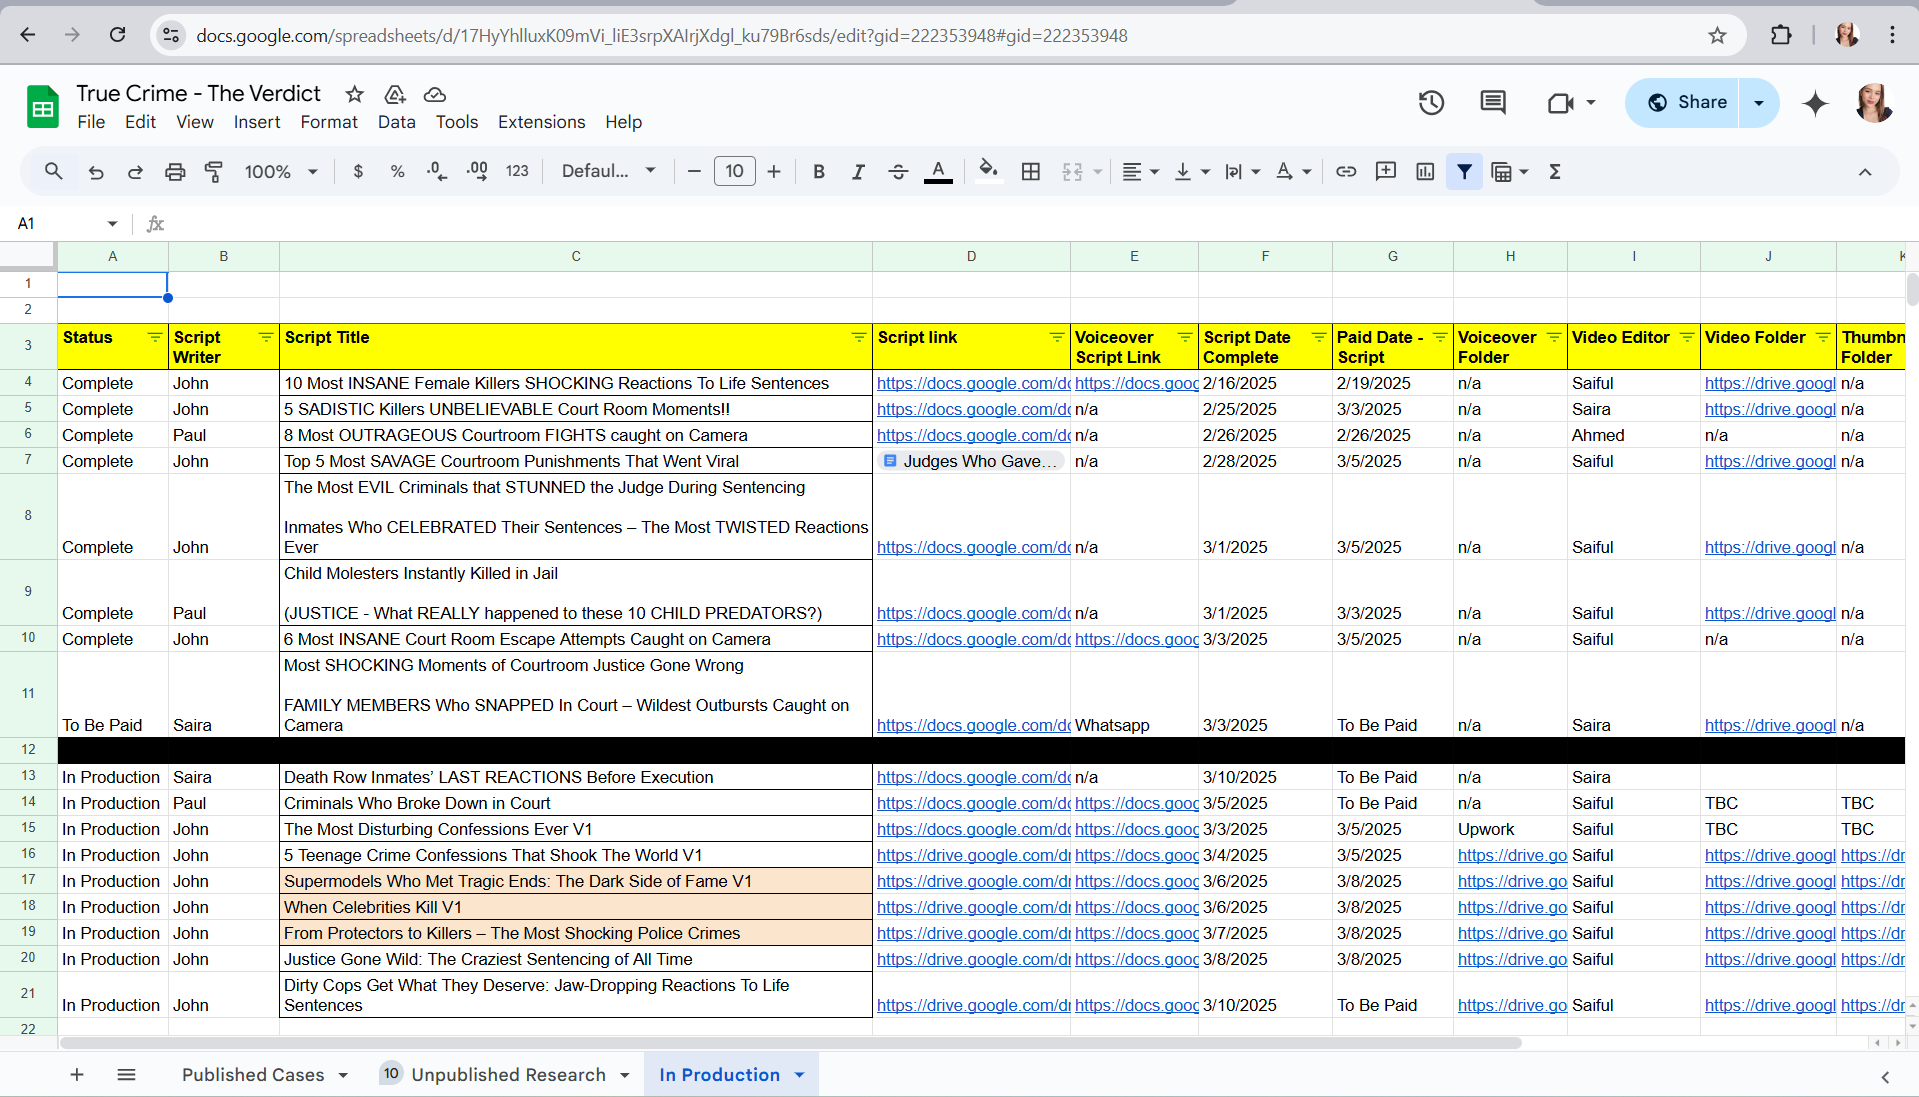Image resolution: width=1919 pixels, height=1097 pixels.
Task: Open the File menu
Action: (91, 122)
